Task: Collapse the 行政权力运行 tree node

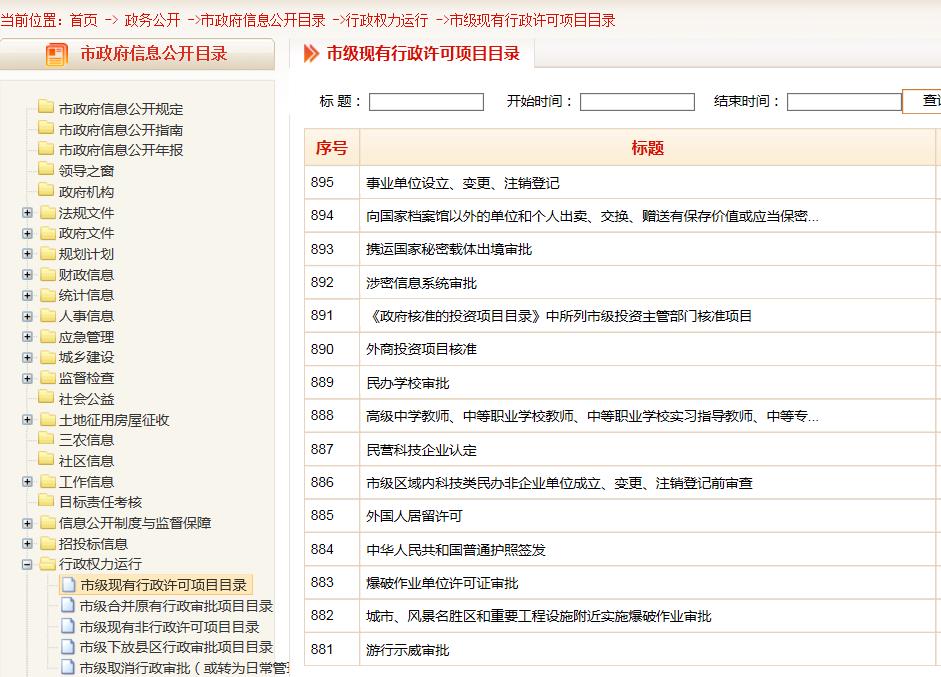Action: (x=27, y=564)
